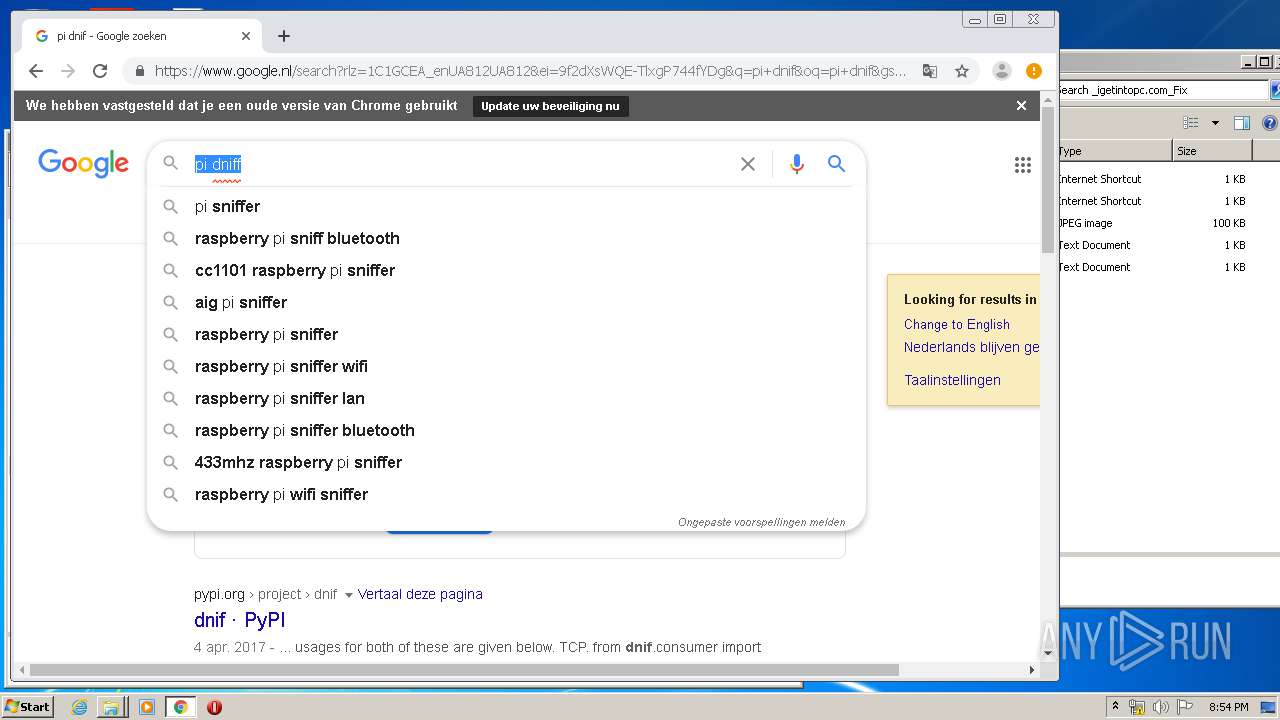The width and height of the screenshot is (1280, 720).
Task: Click 'Ongepaste voorspellingen melden' link
Action: click(761, 522)
